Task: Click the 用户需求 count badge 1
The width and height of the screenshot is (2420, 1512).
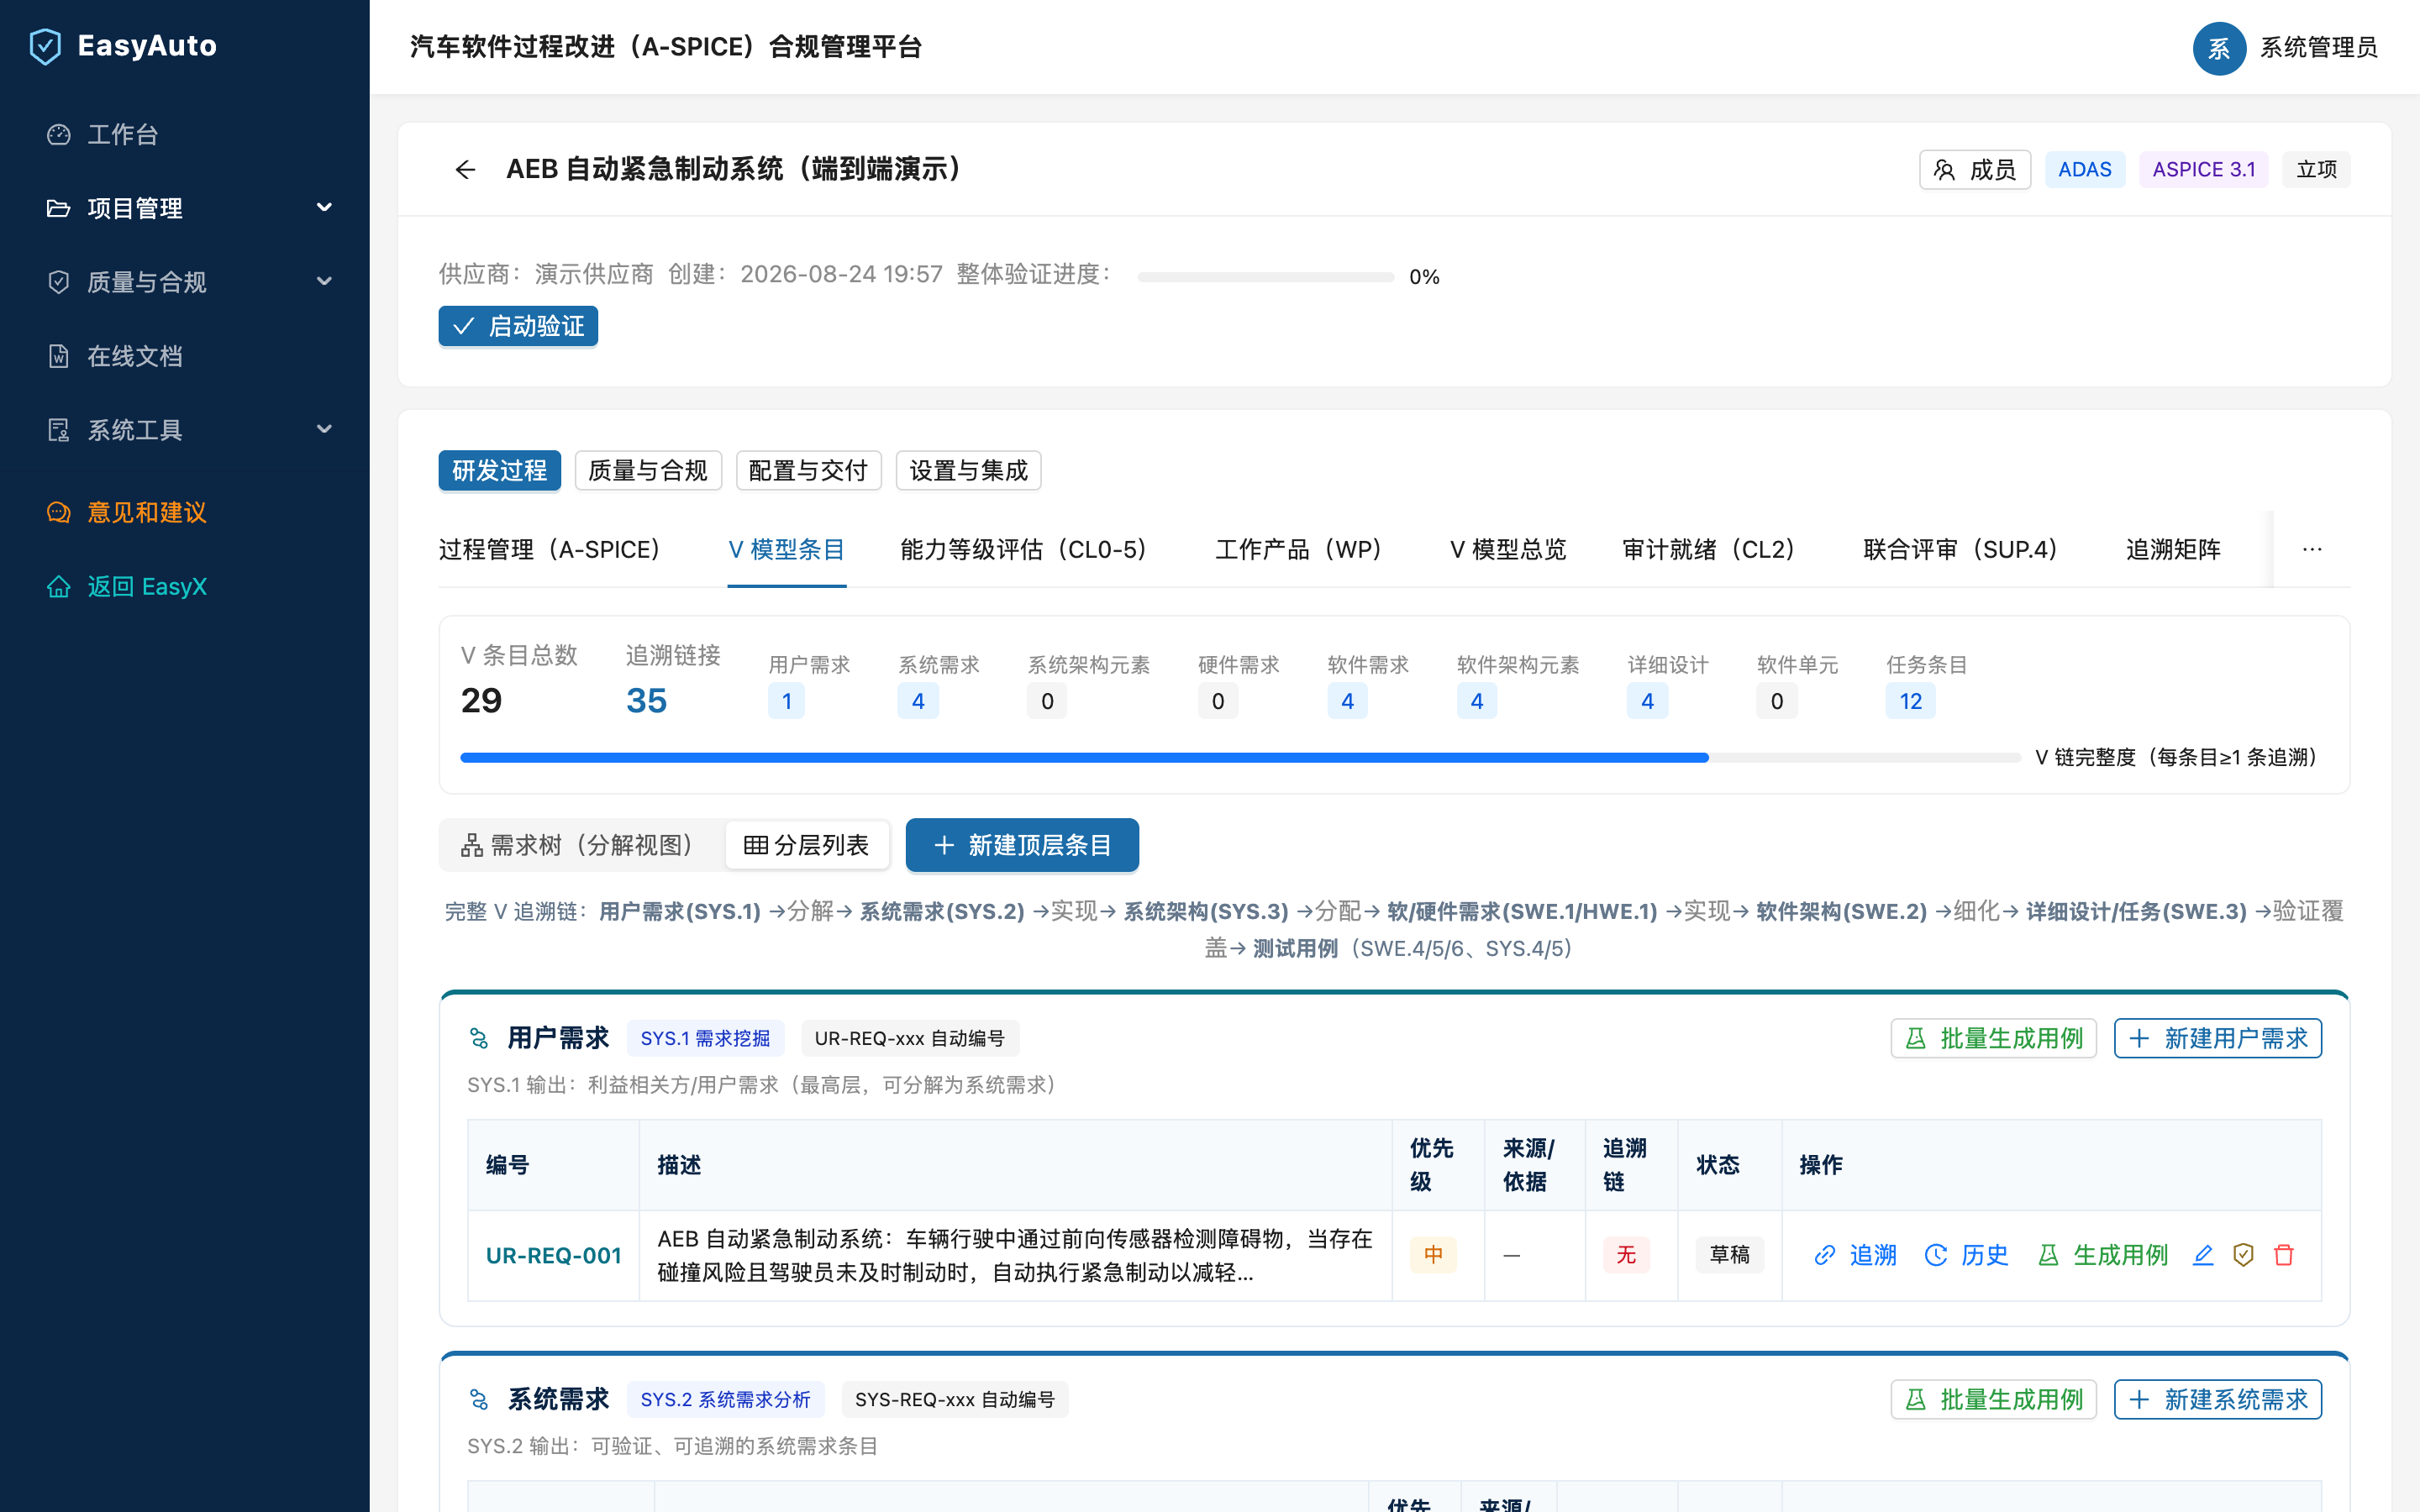Action: click(x=787, y=701)
